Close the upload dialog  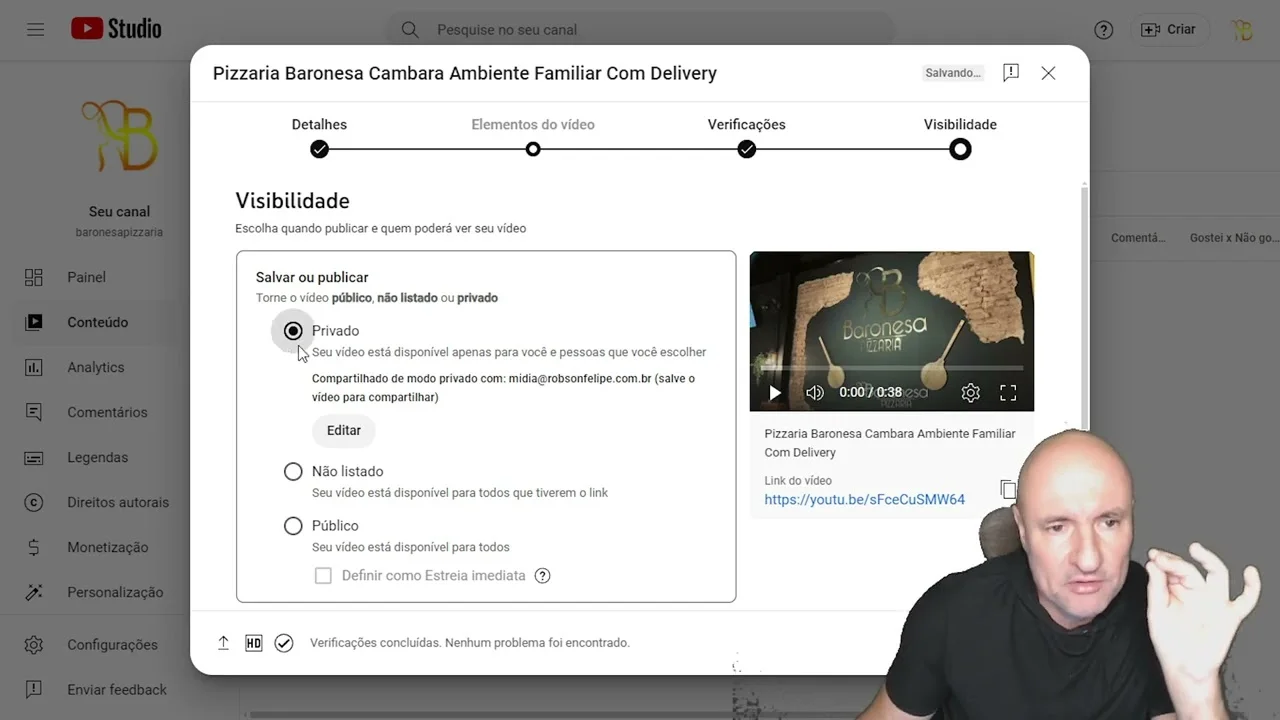1048,73
